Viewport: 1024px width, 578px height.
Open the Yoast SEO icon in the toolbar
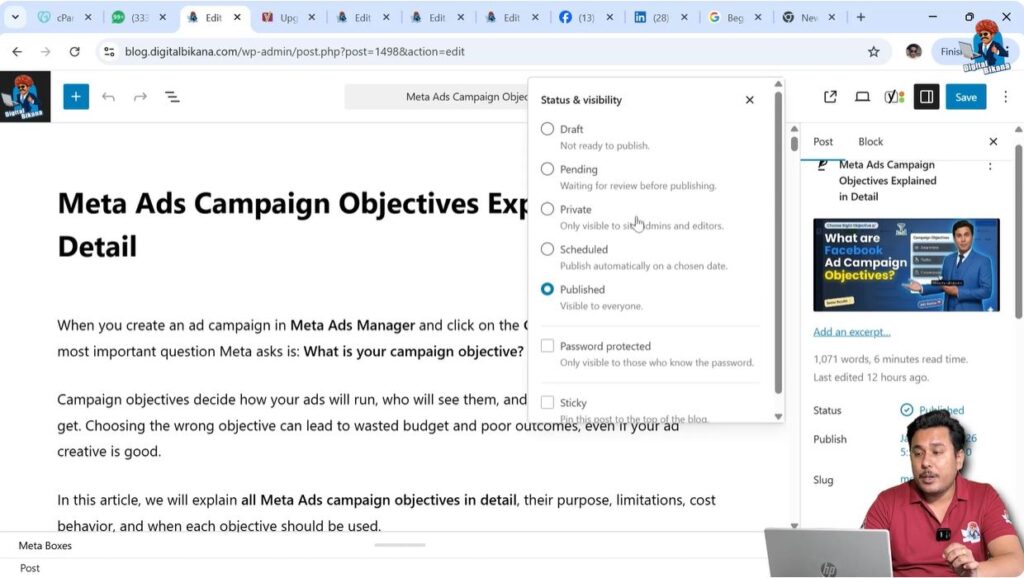(x=891, y=96)
